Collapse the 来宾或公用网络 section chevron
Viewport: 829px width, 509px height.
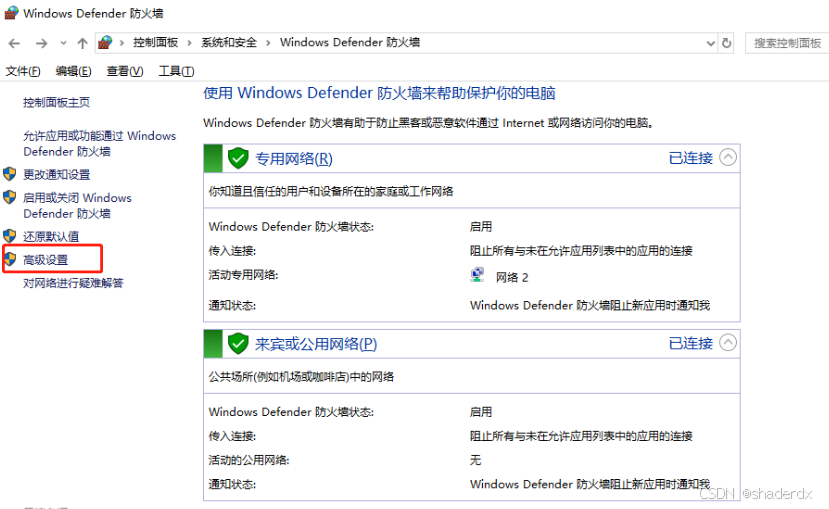coord(728,343)
